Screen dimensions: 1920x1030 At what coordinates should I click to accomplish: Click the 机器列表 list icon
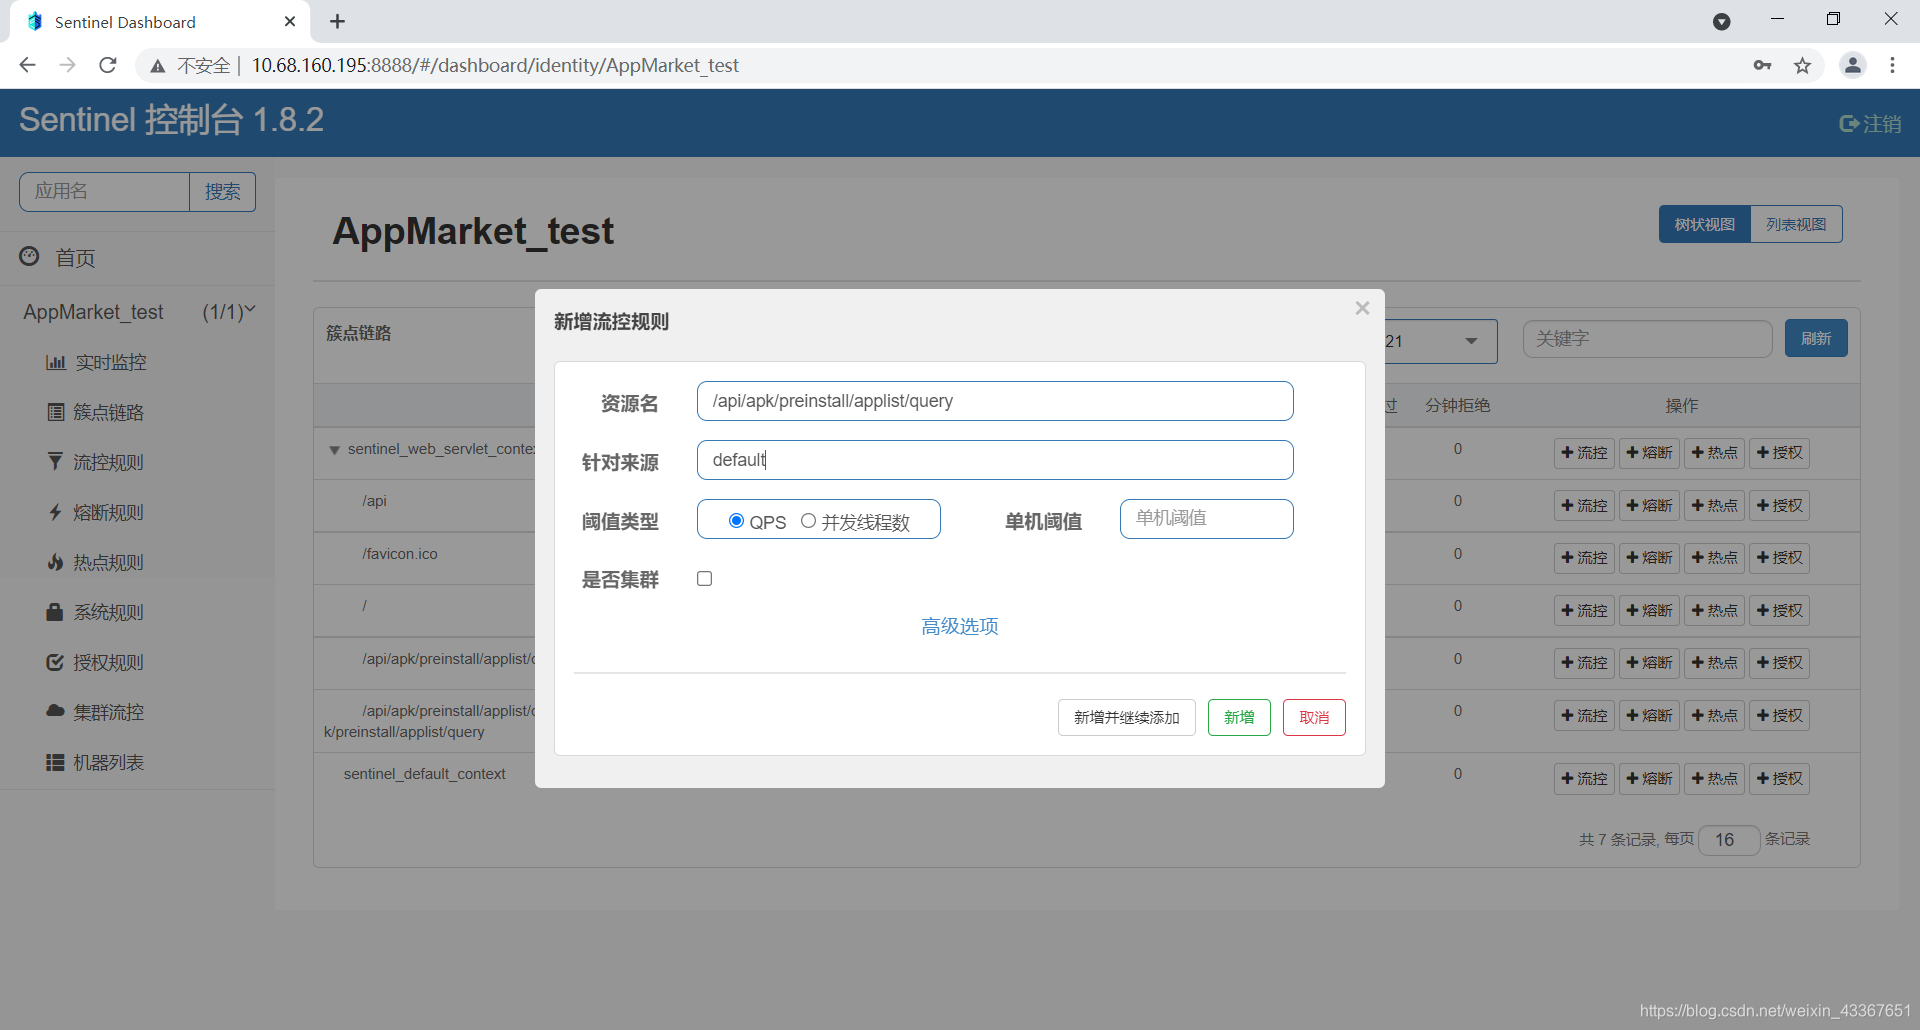pos(55,762)
